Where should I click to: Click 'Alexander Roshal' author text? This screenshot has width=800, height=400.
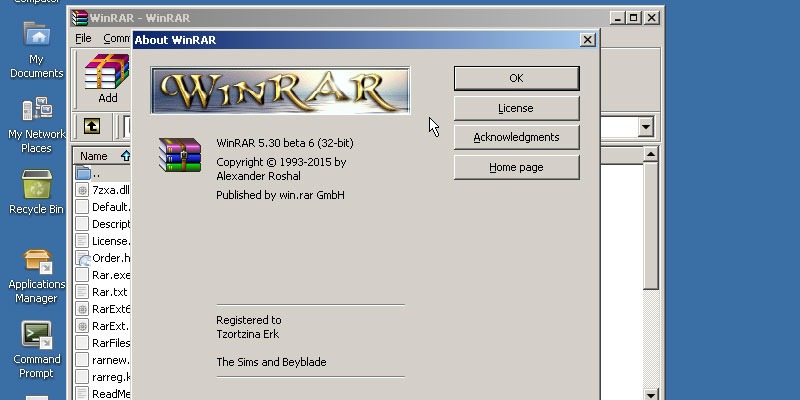pos(258,176)
